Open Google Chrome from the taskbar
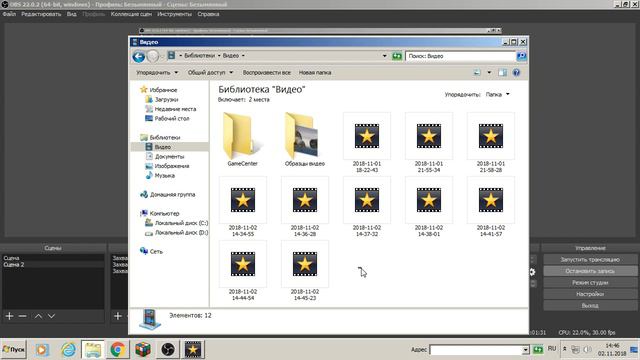The width and height of the screenshot is (640, 360). pyautogui.click(x=118, y=349)
